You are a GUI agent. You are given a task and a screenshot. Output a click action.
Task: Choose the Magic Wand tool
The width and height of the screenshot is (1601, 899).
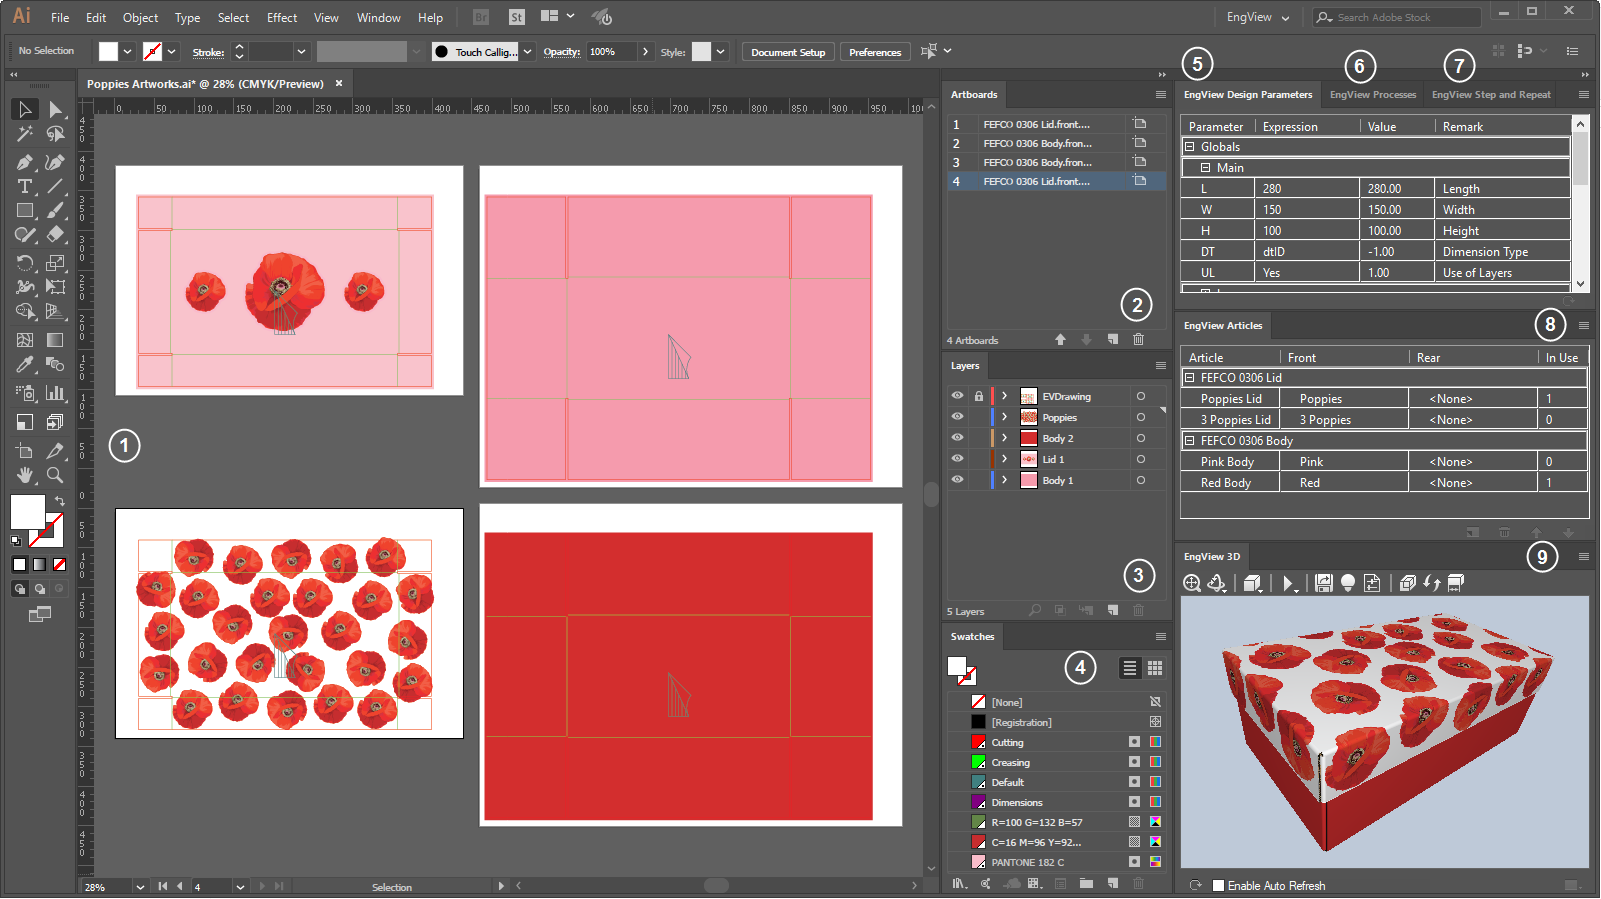pos(25,134)
